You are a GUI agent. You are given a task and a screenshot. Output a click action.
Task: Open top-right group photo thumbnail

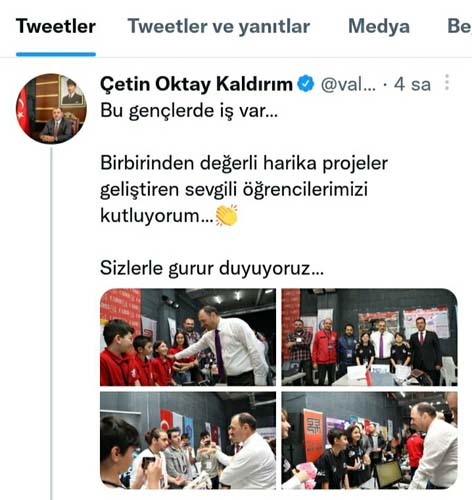369,337
